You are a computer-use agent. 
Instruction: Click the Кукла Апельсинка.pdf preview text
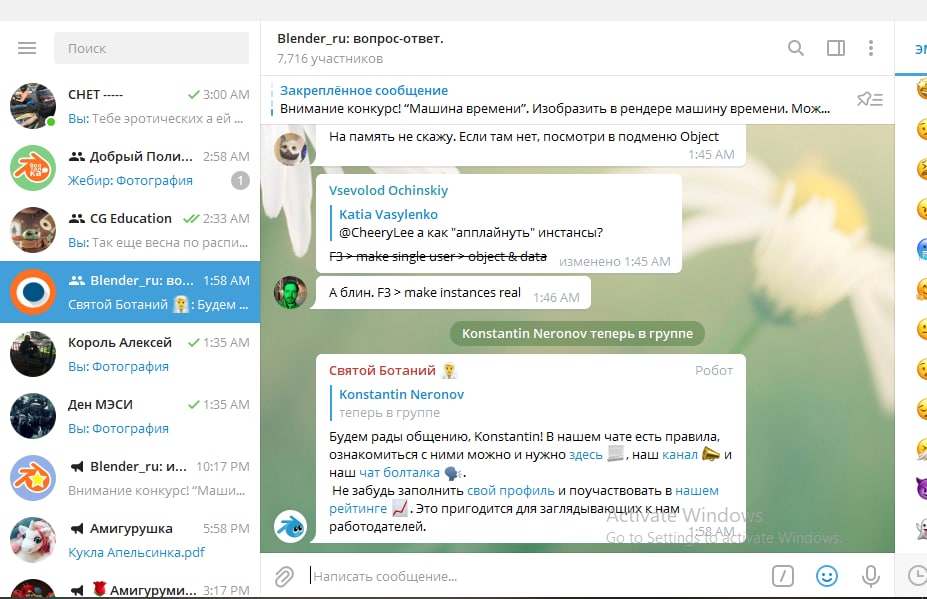click(136, 552)
